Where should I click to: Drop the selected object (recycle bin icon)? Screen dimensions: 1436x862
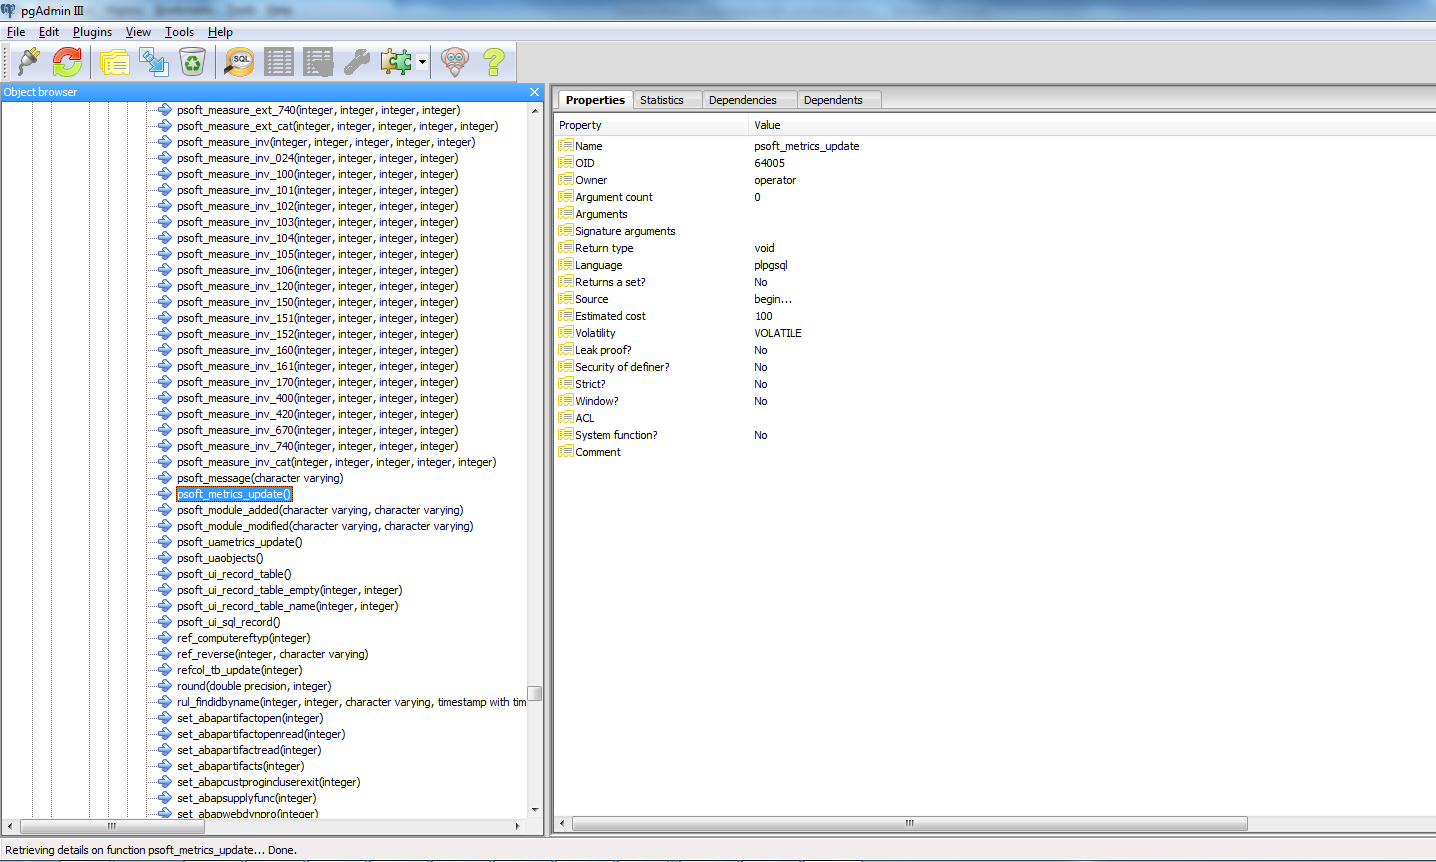coord(192,62)
